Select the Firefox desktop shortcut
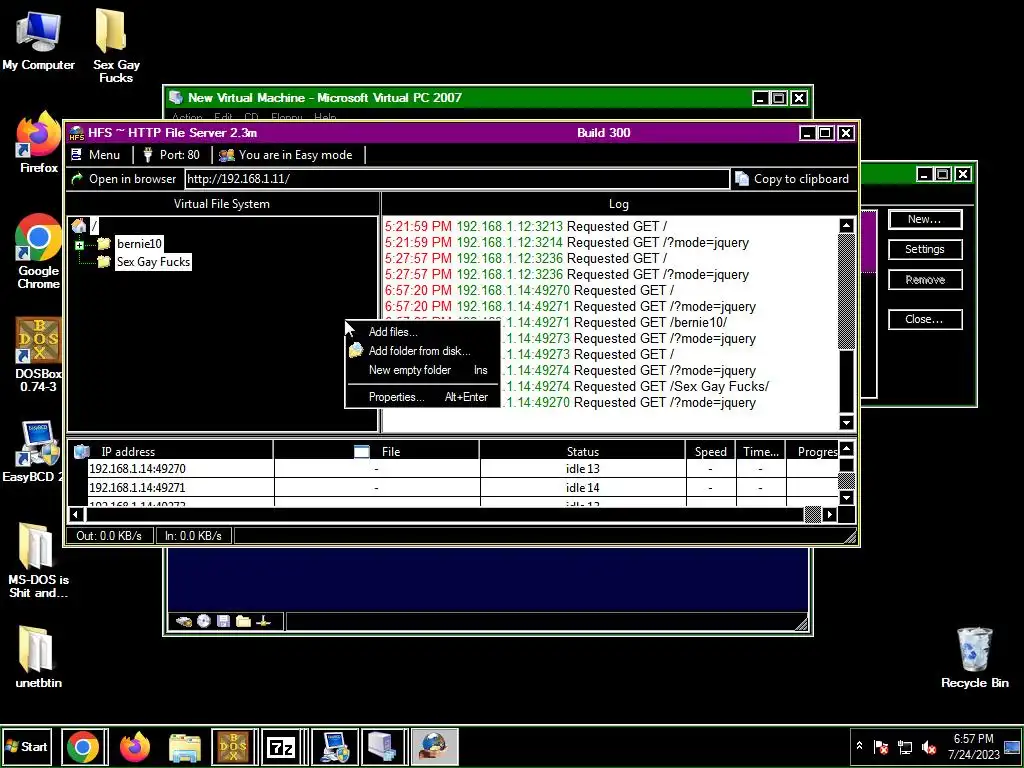The width and height of the screenshot is (1024, 768). click(39, 142)
